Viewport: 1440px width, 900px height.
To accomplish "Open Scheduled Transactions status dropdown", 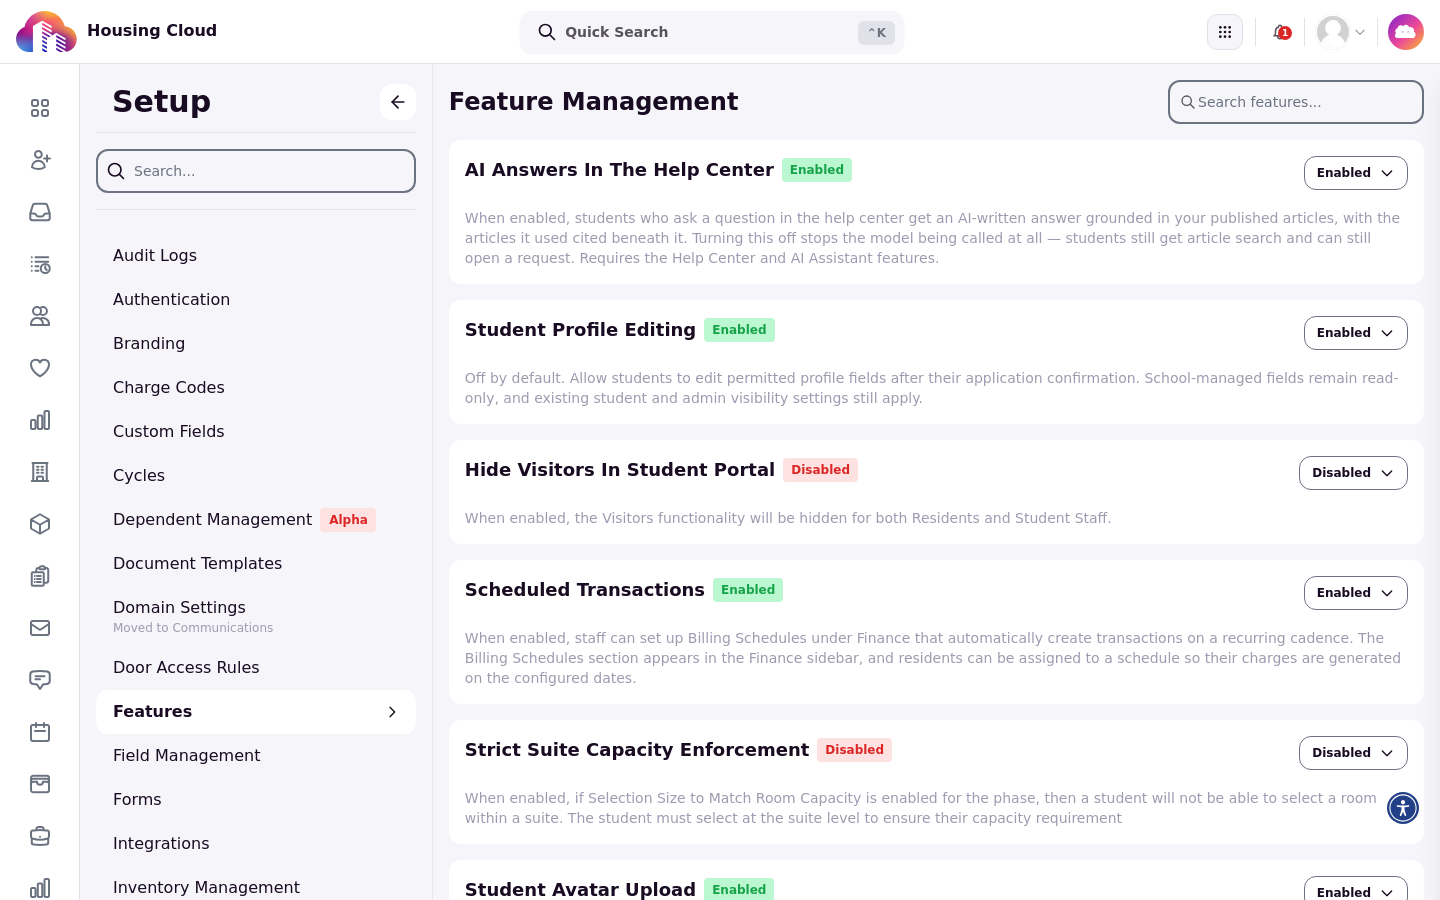I will coord(1355,593).
